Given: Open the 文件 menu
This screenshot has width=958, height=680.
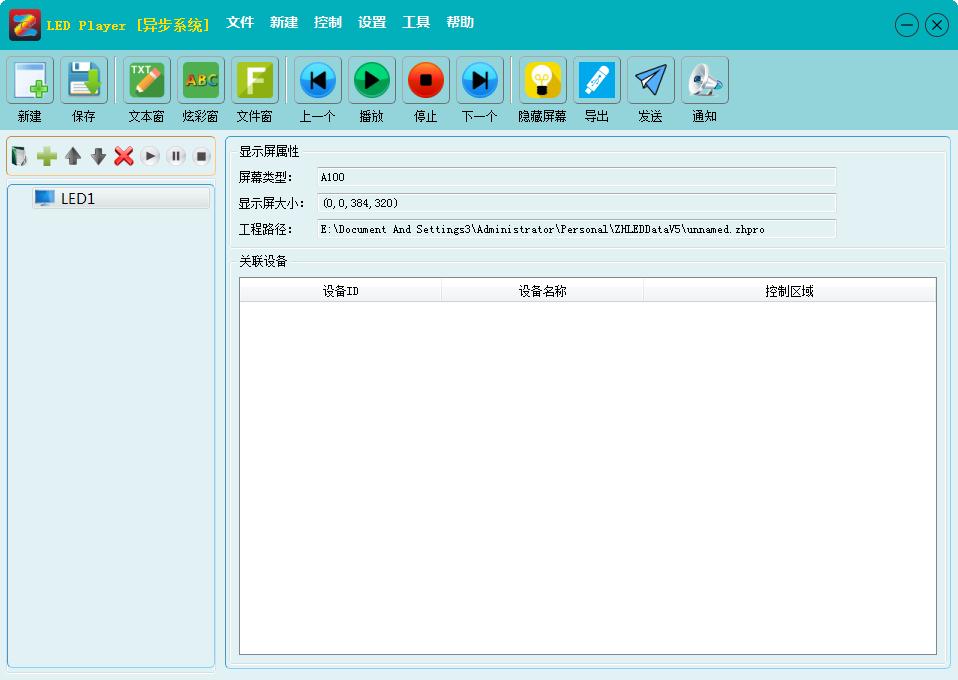Looking at the screenshot, I should pos(240,23).
